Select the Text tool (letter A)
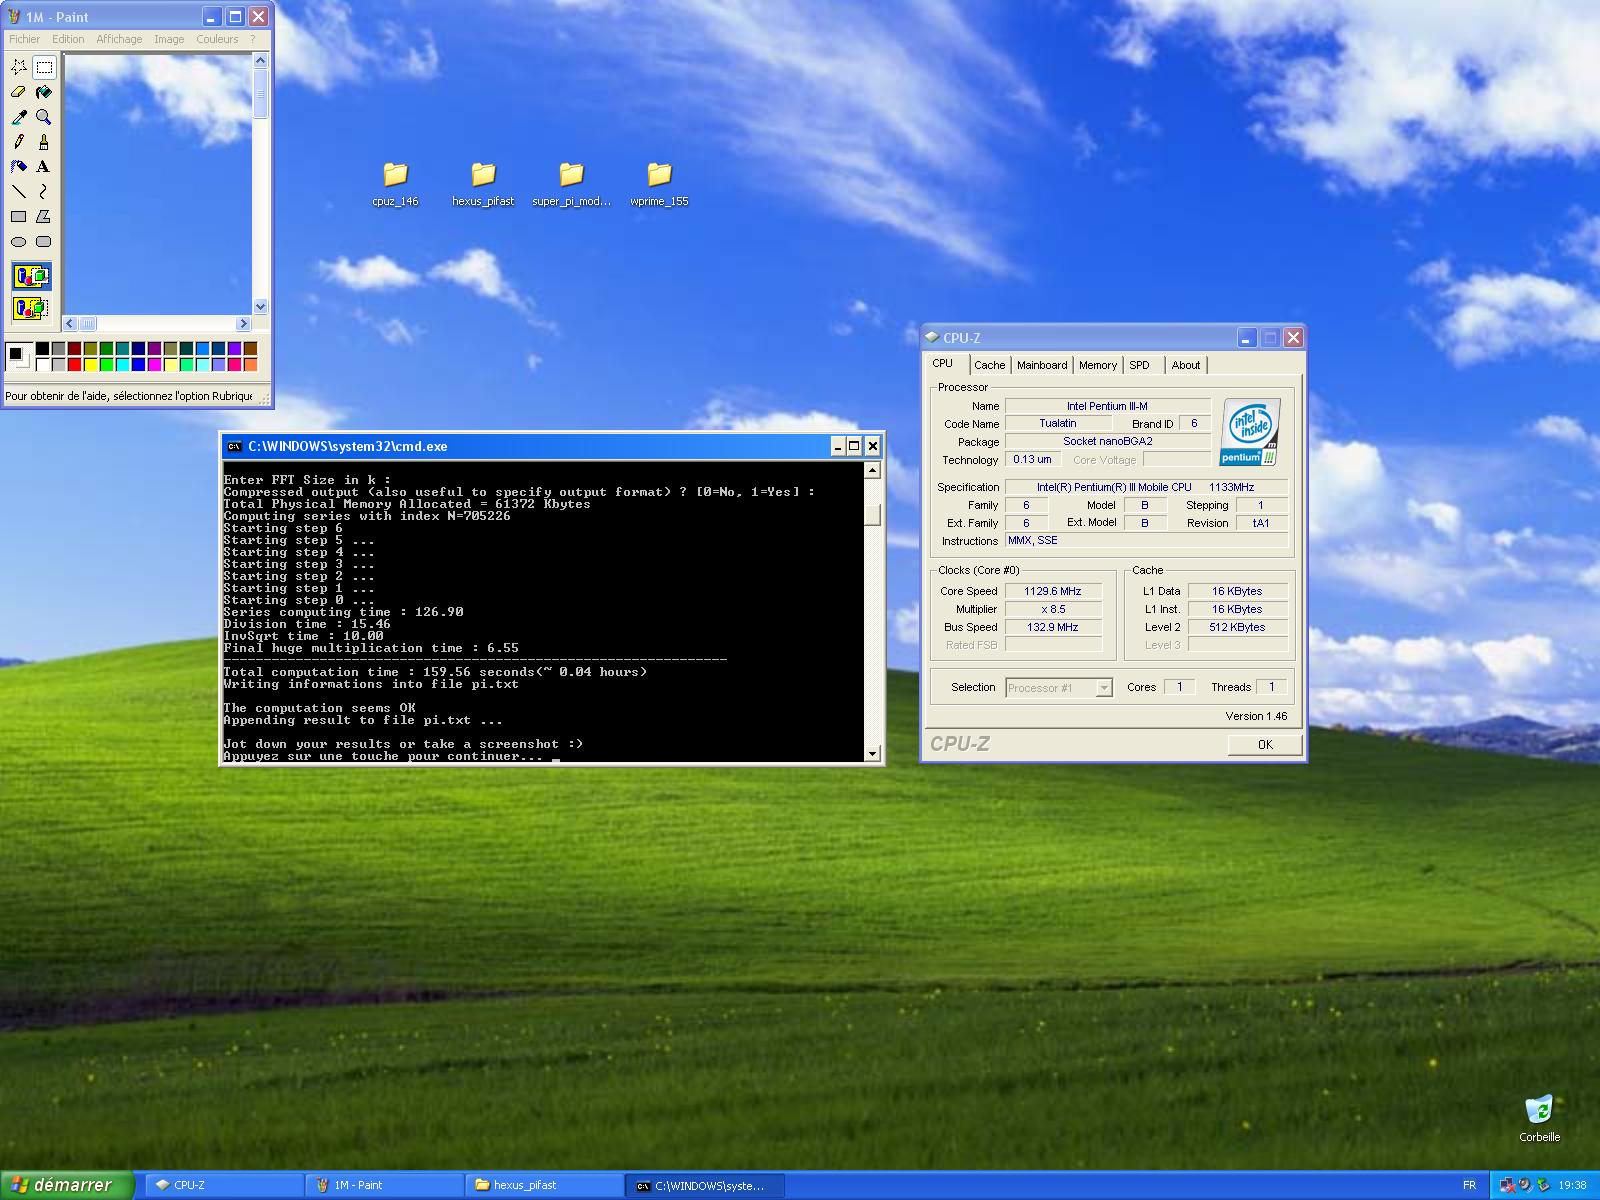 pos(44,167)
